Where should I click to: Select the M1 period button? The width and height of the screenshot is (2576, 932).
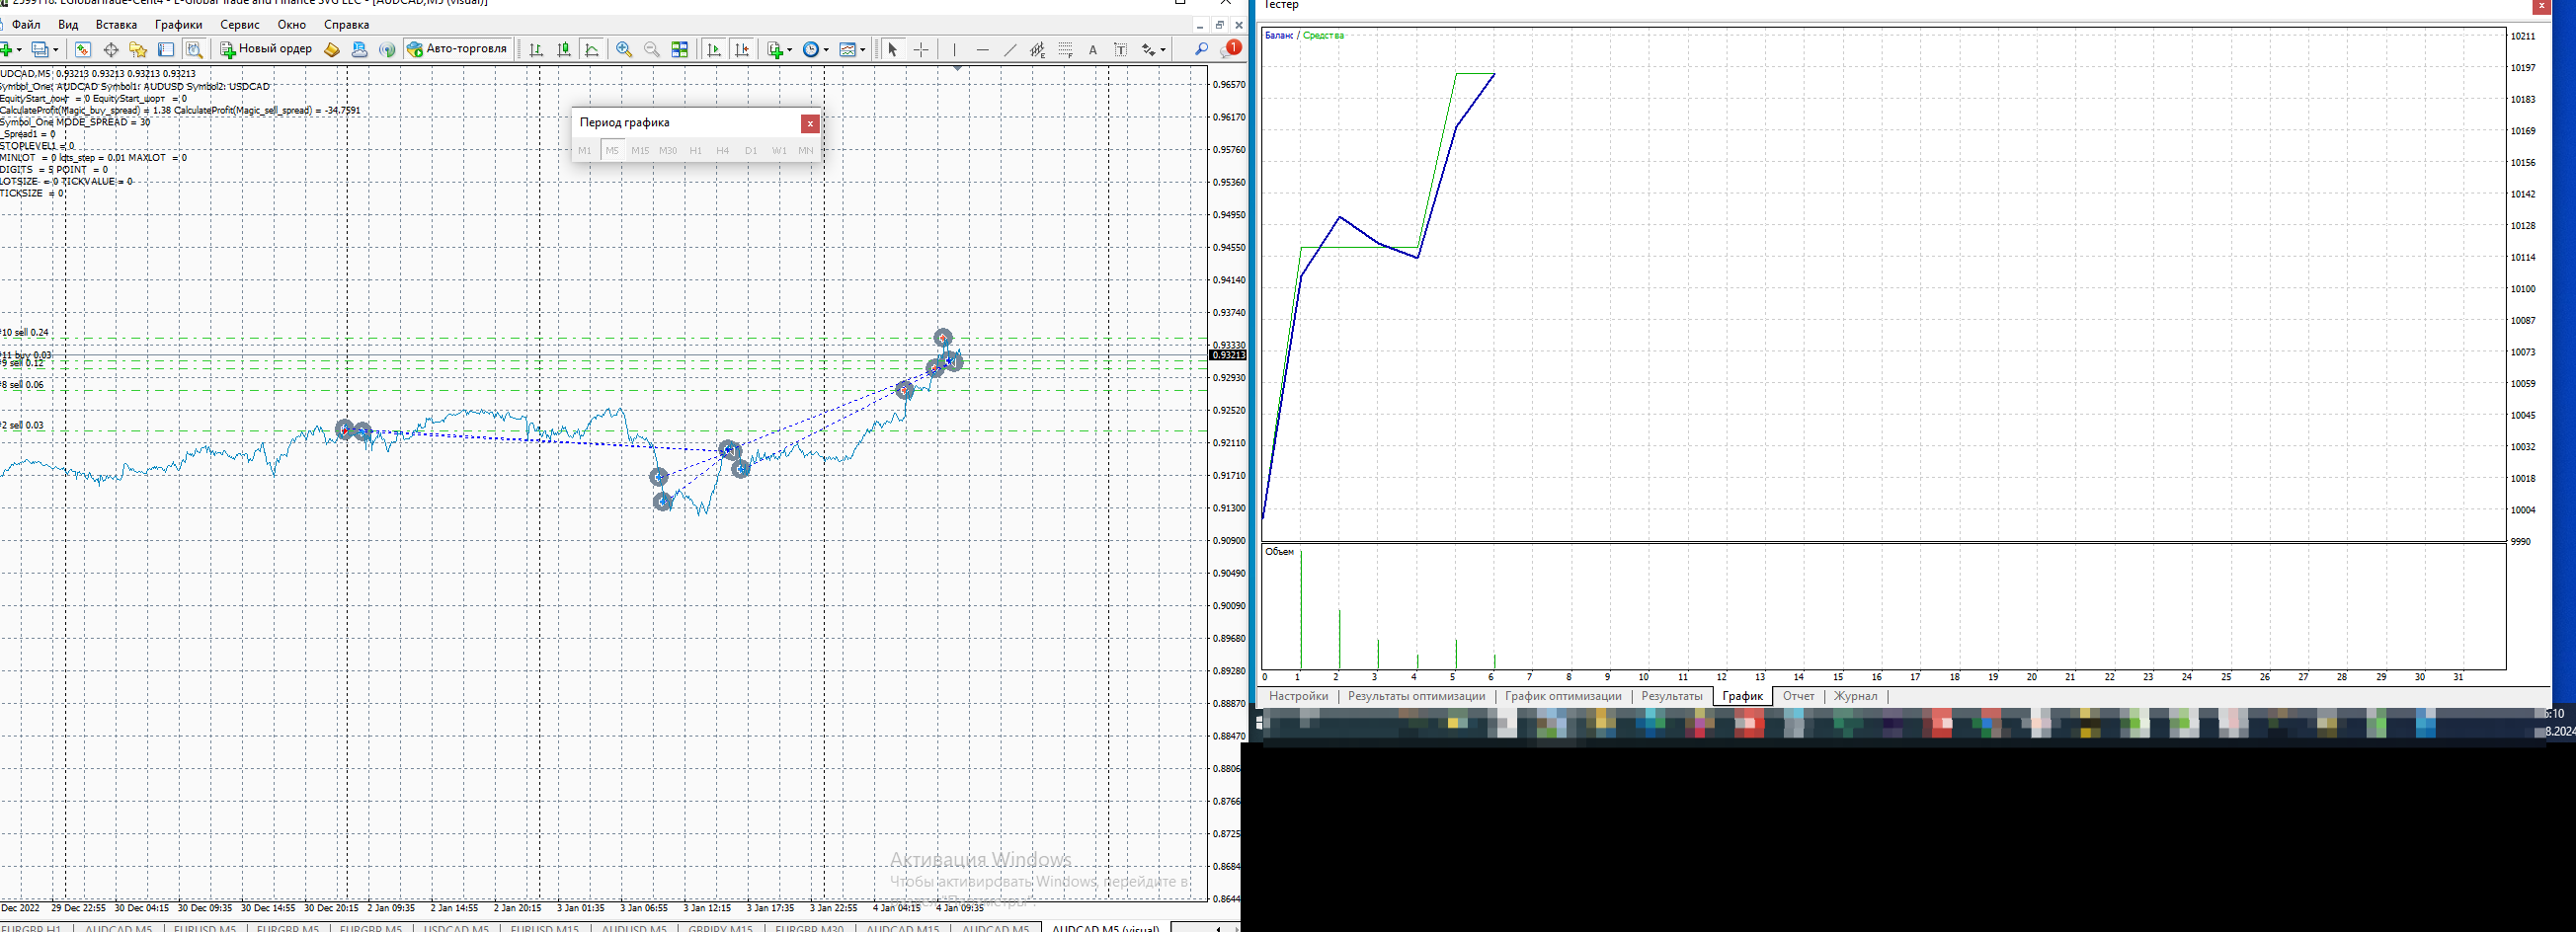pos(585,151)
